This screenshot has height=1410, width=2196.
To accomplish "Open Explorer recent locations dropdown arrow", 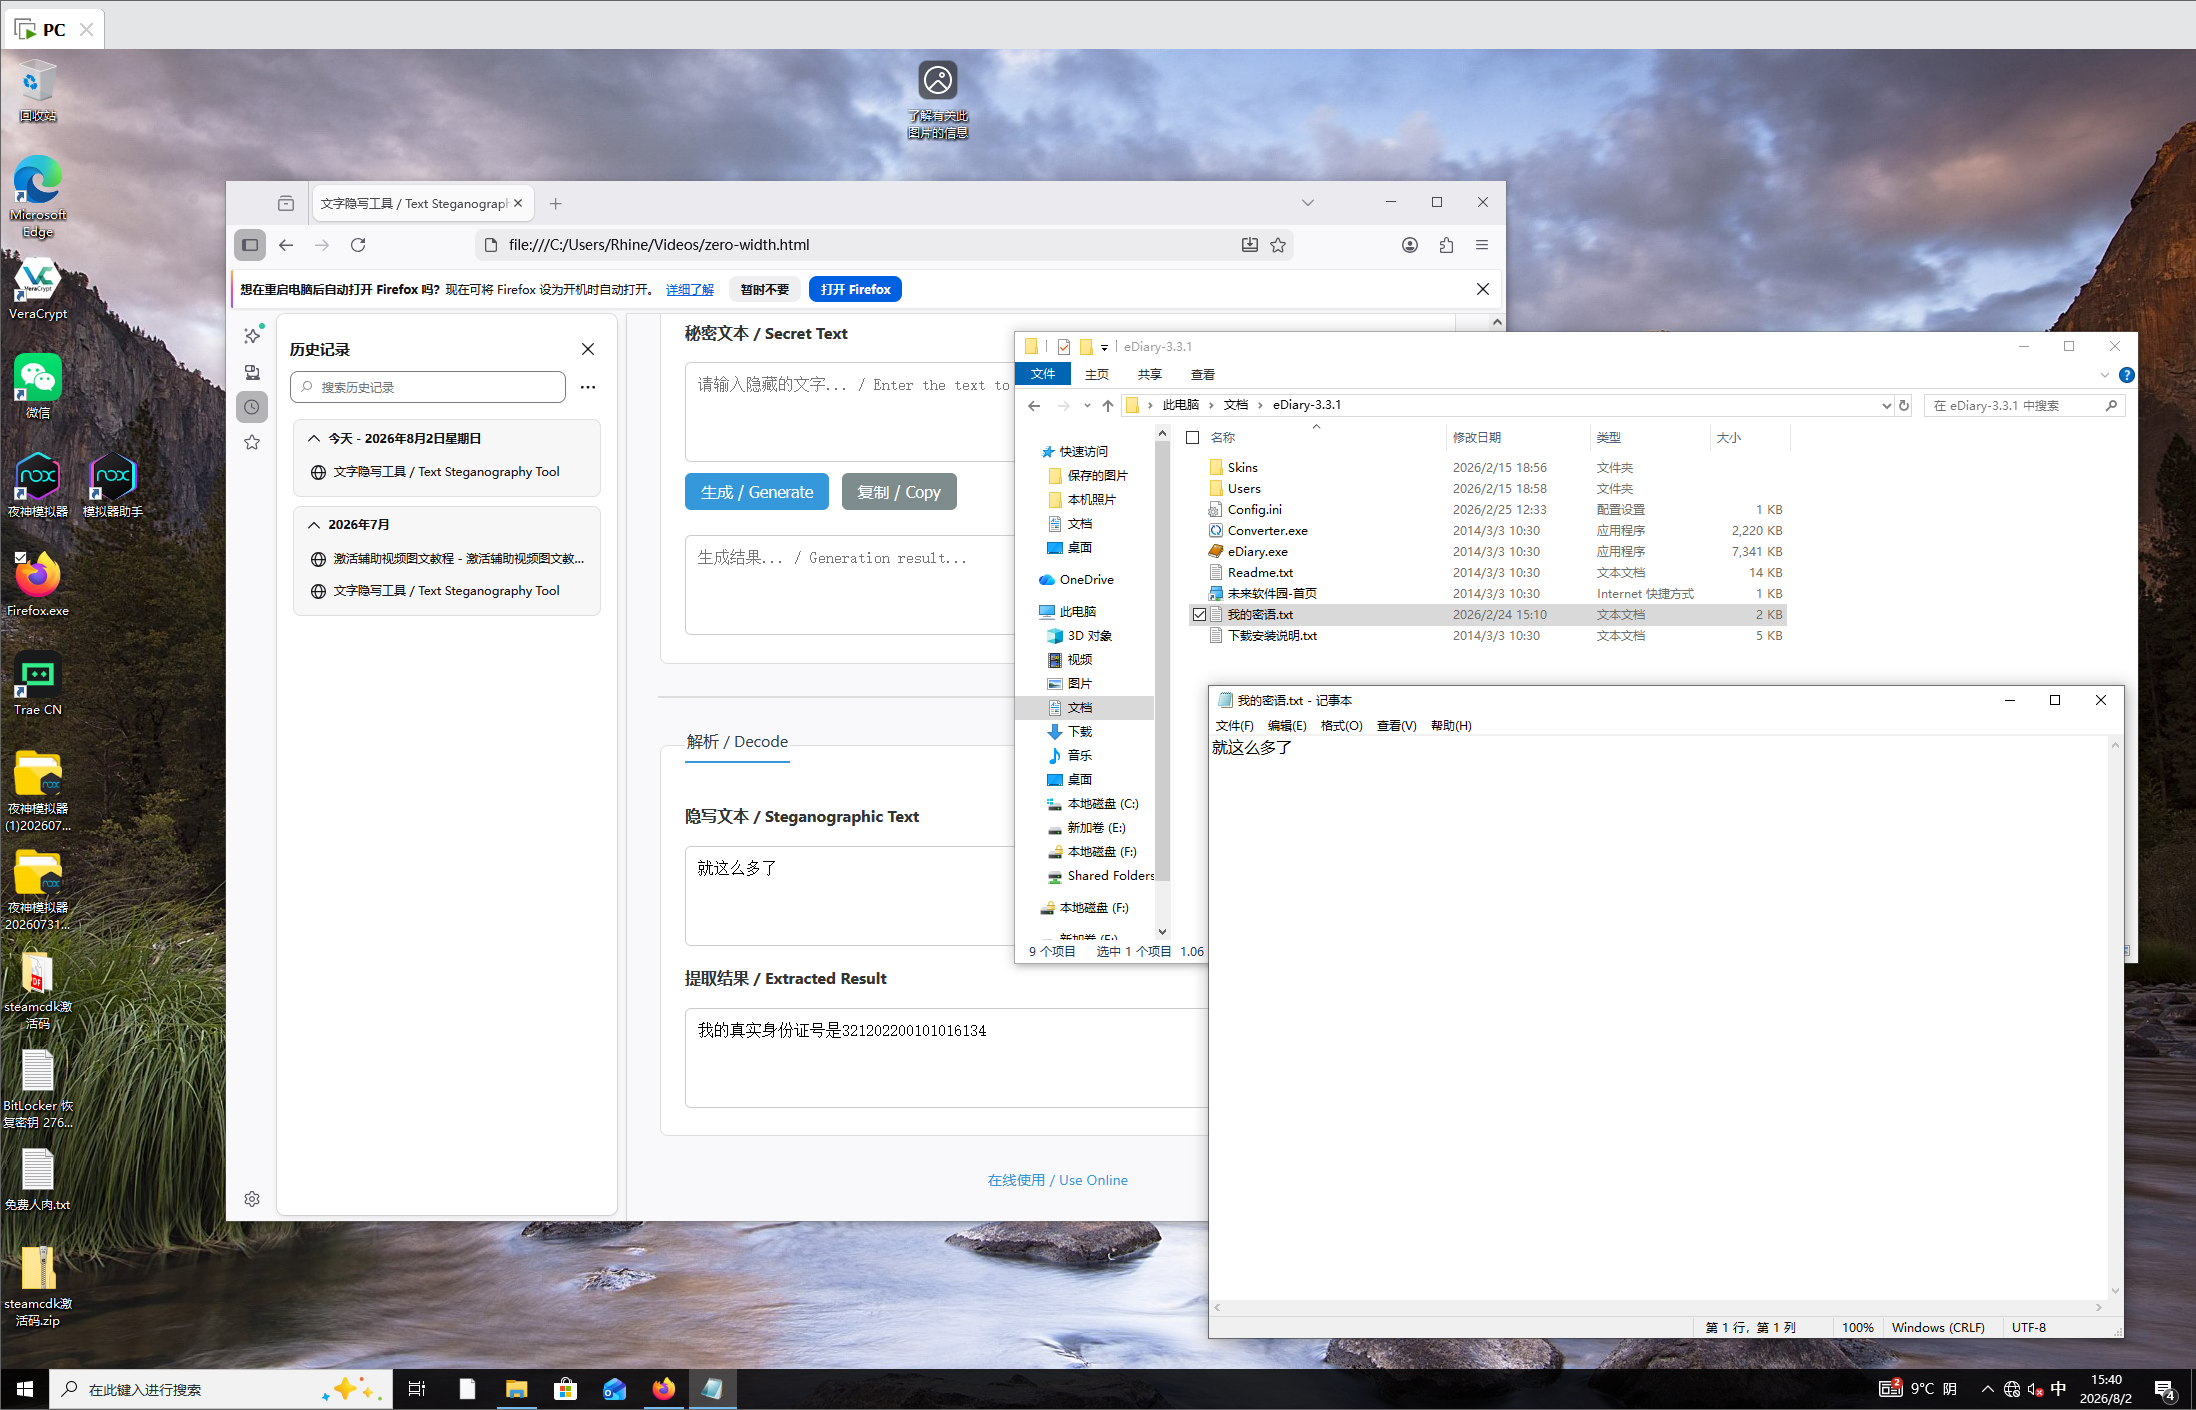I will pos(1087,405).
